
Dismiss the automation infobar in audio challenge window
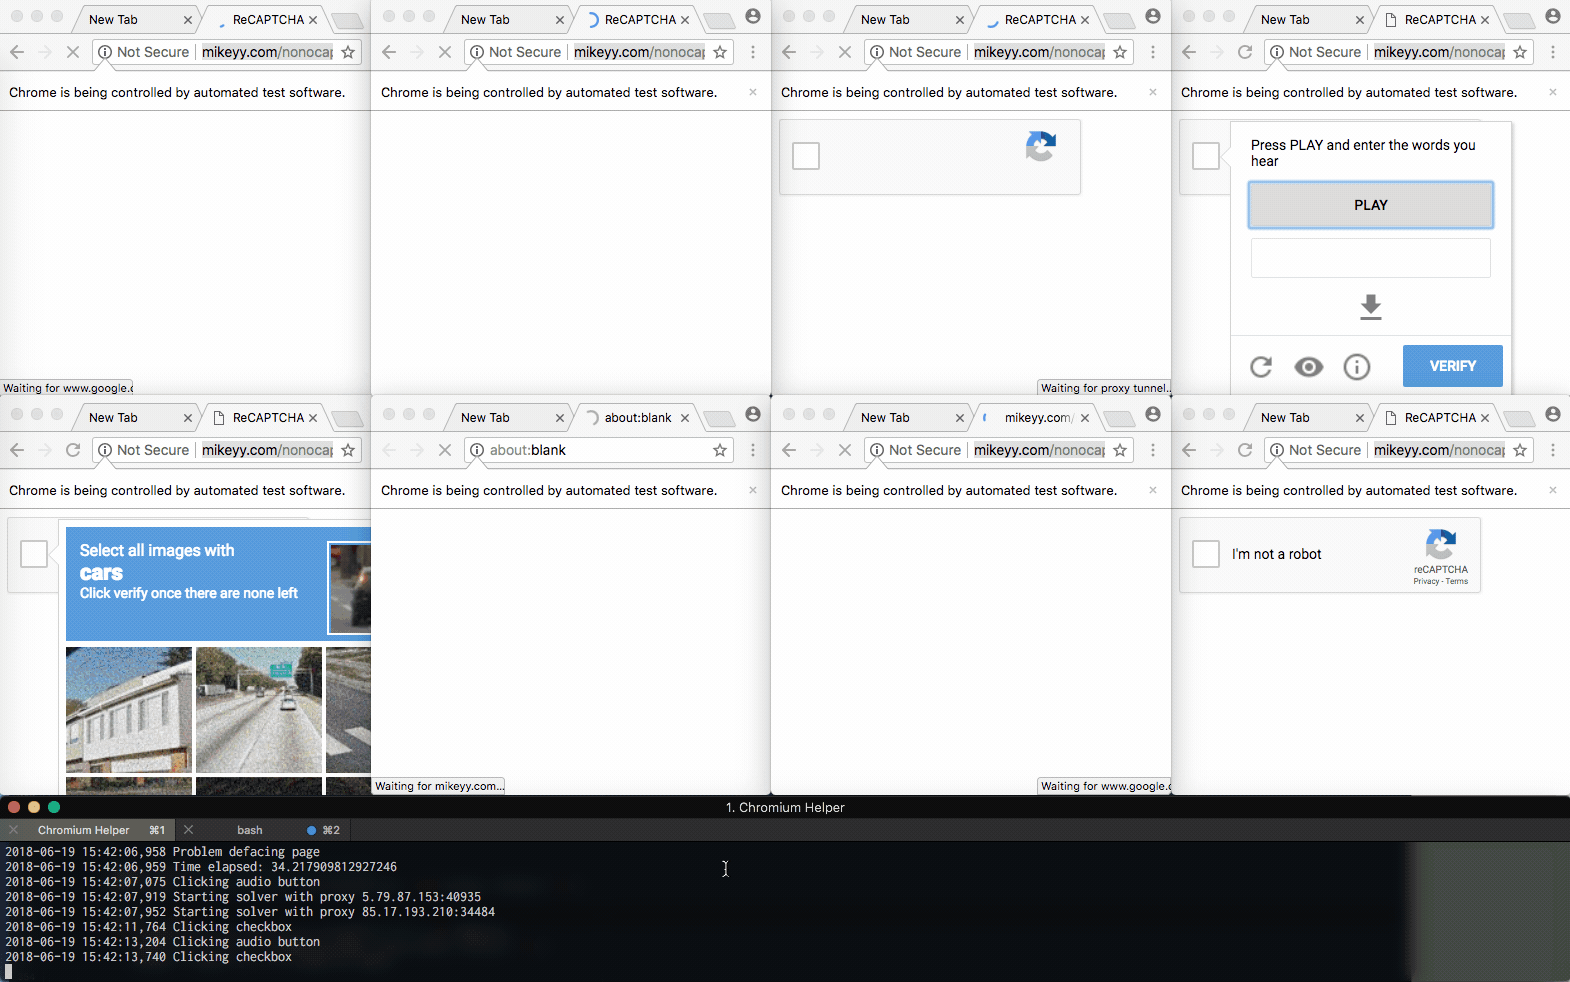(x=1553, y=92)
